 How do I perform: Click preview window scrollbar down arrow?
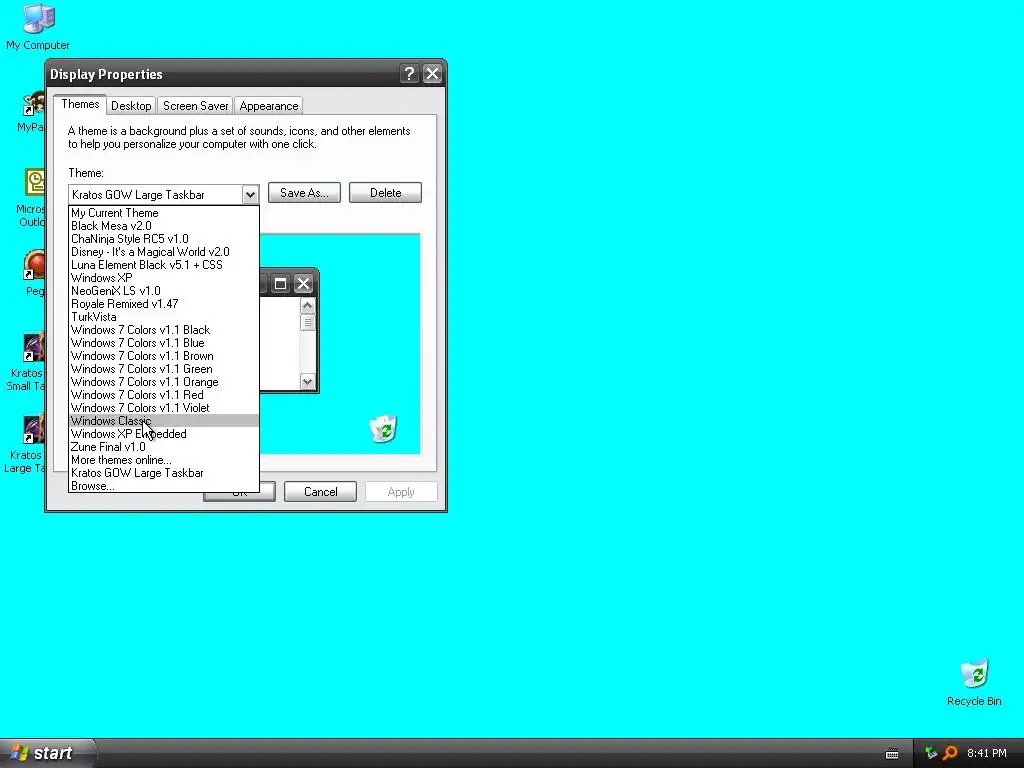click(x=308, y=381)
